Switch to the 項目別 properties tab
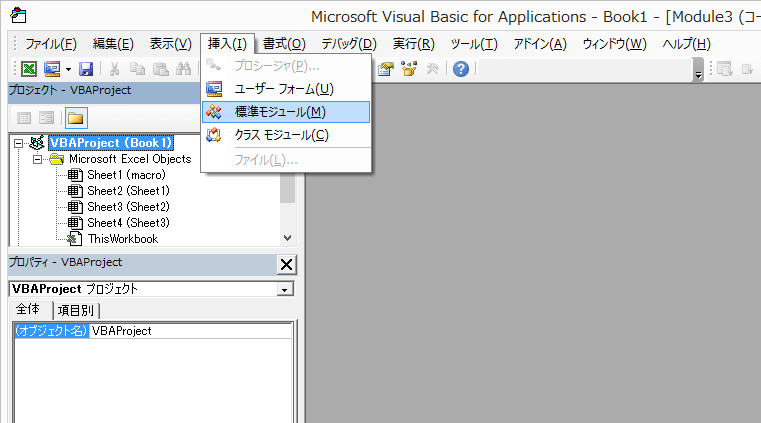Viewport: 761px width, 423px height. (x=76, y=310)
